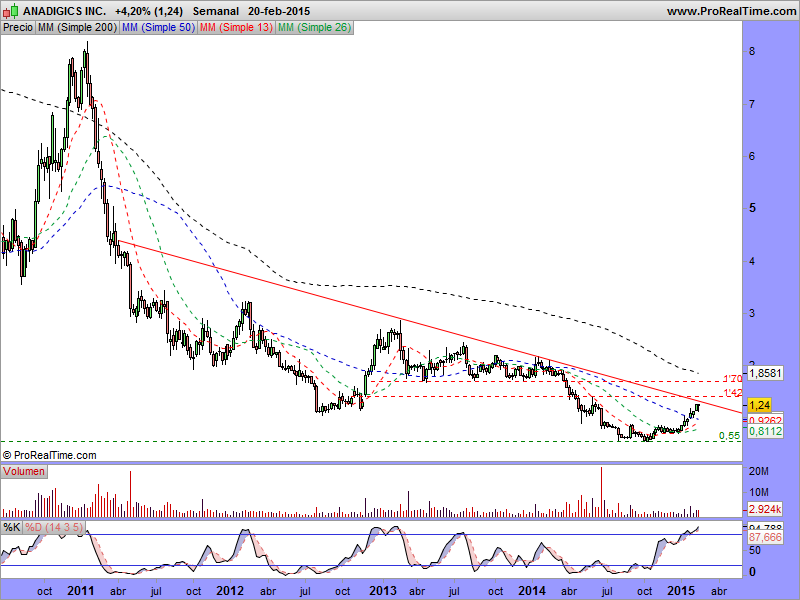
Task: Open MM (Simple 50) moving average settings
Action: [158, 28]
